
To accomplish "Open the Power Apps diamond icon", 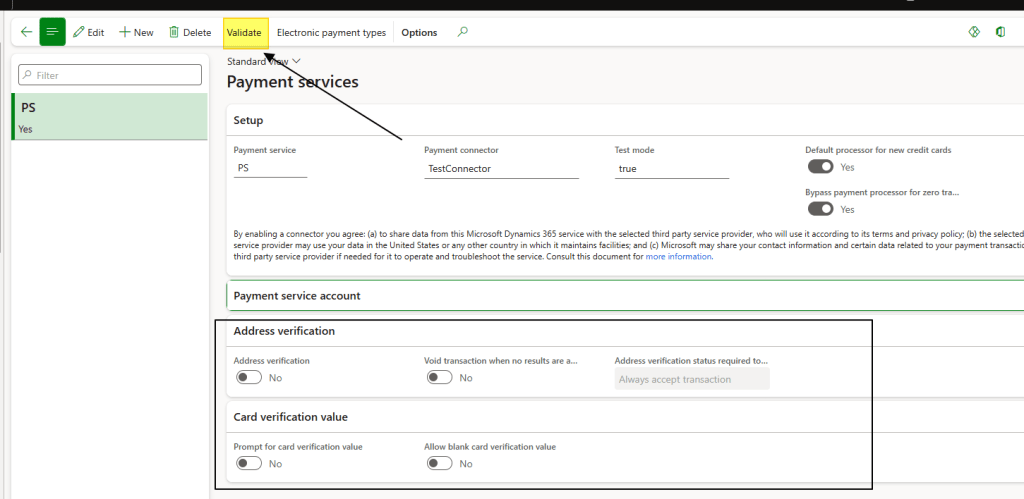I will pos(974,32).
